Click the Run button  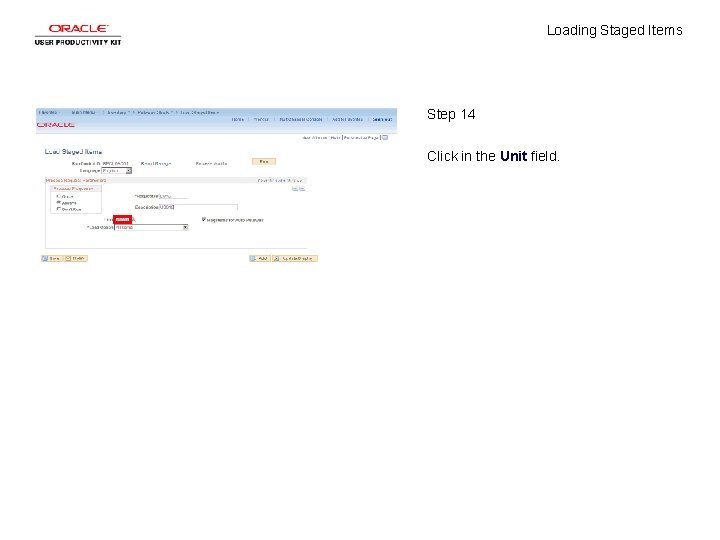click(x=264, y=161)
